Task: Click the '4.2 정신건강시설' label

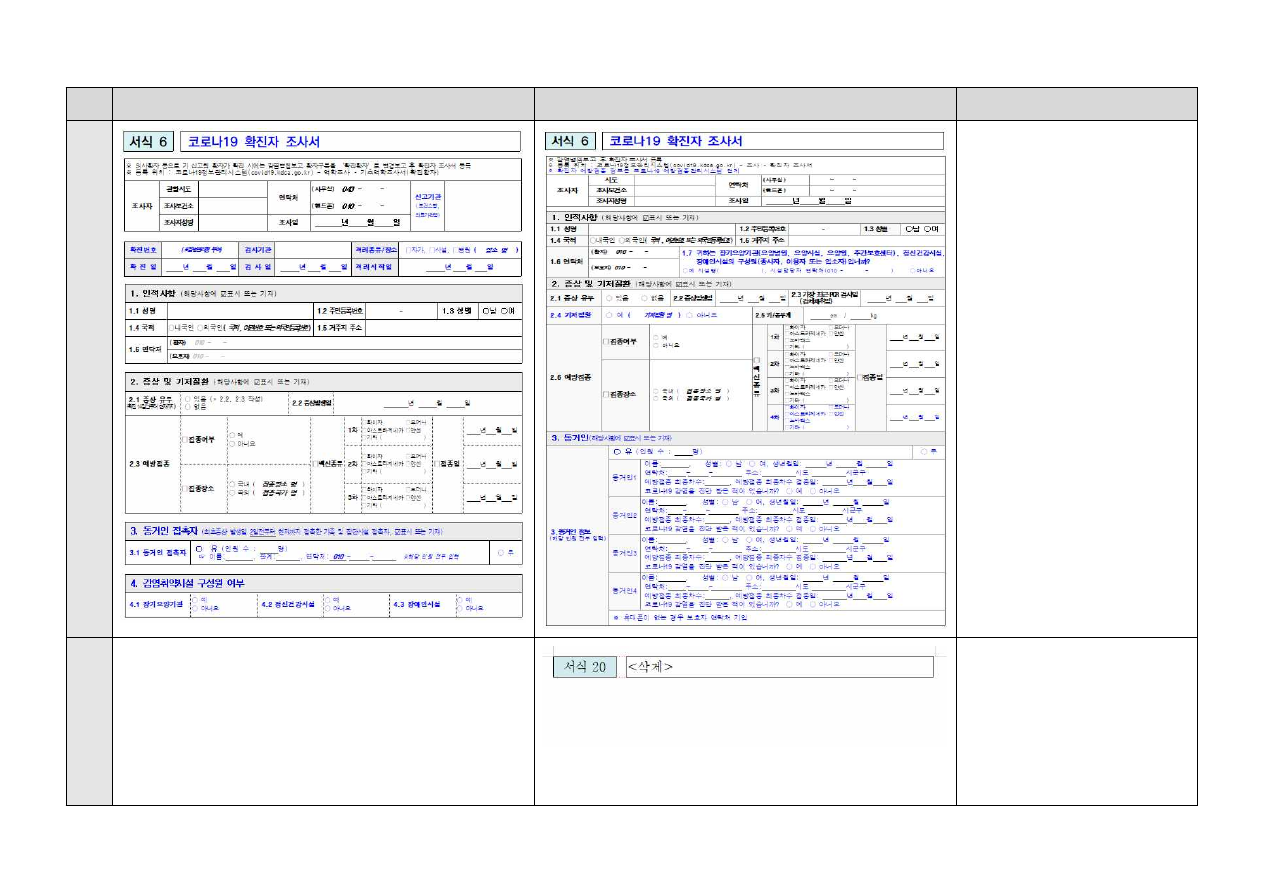Action: pyautogui.click(x=288, y=604)
